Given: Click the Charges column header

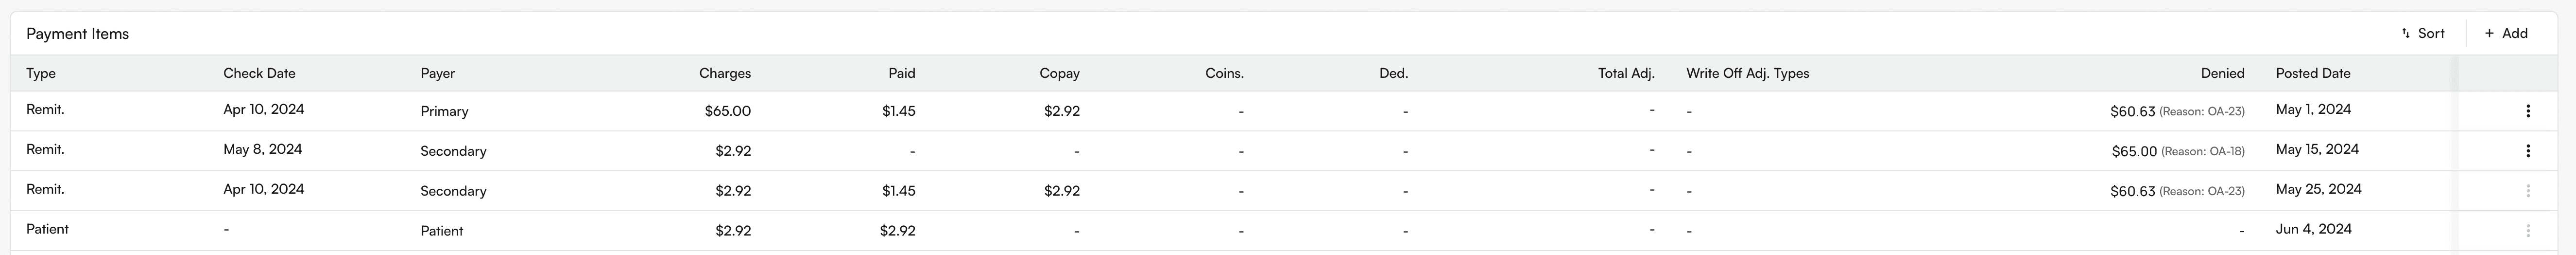Looking at the screenshot, I should pos(725,73).
